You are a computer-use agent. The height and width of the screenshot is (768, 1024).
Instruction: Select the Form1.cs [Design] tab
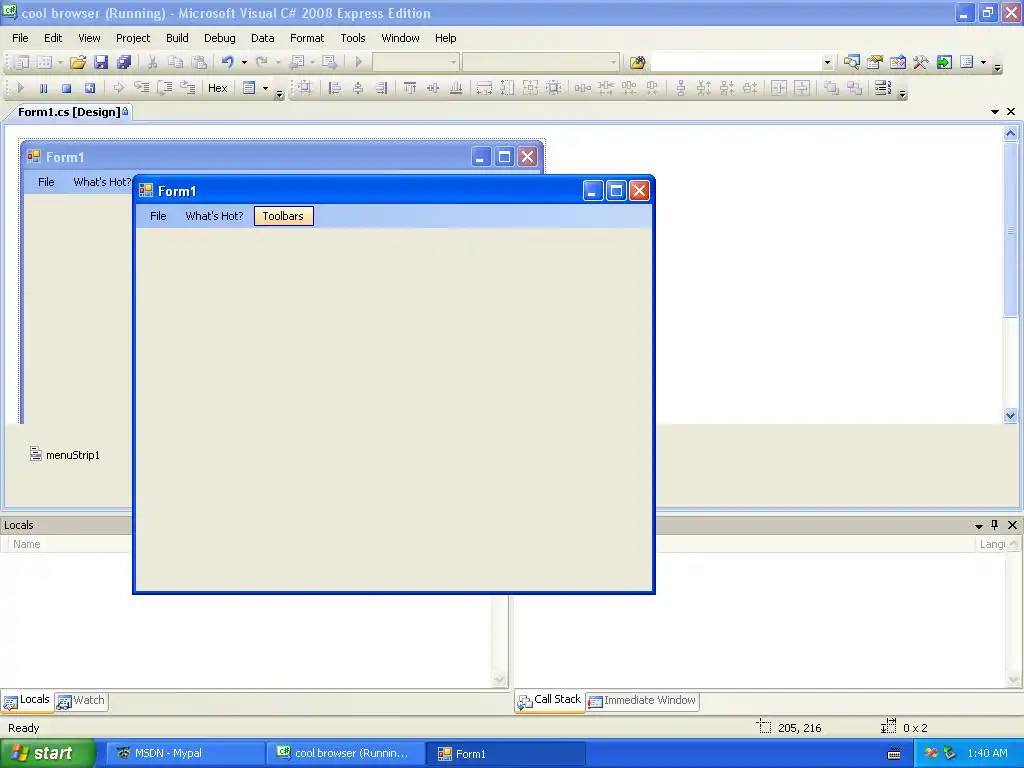[x=69, y=112]
